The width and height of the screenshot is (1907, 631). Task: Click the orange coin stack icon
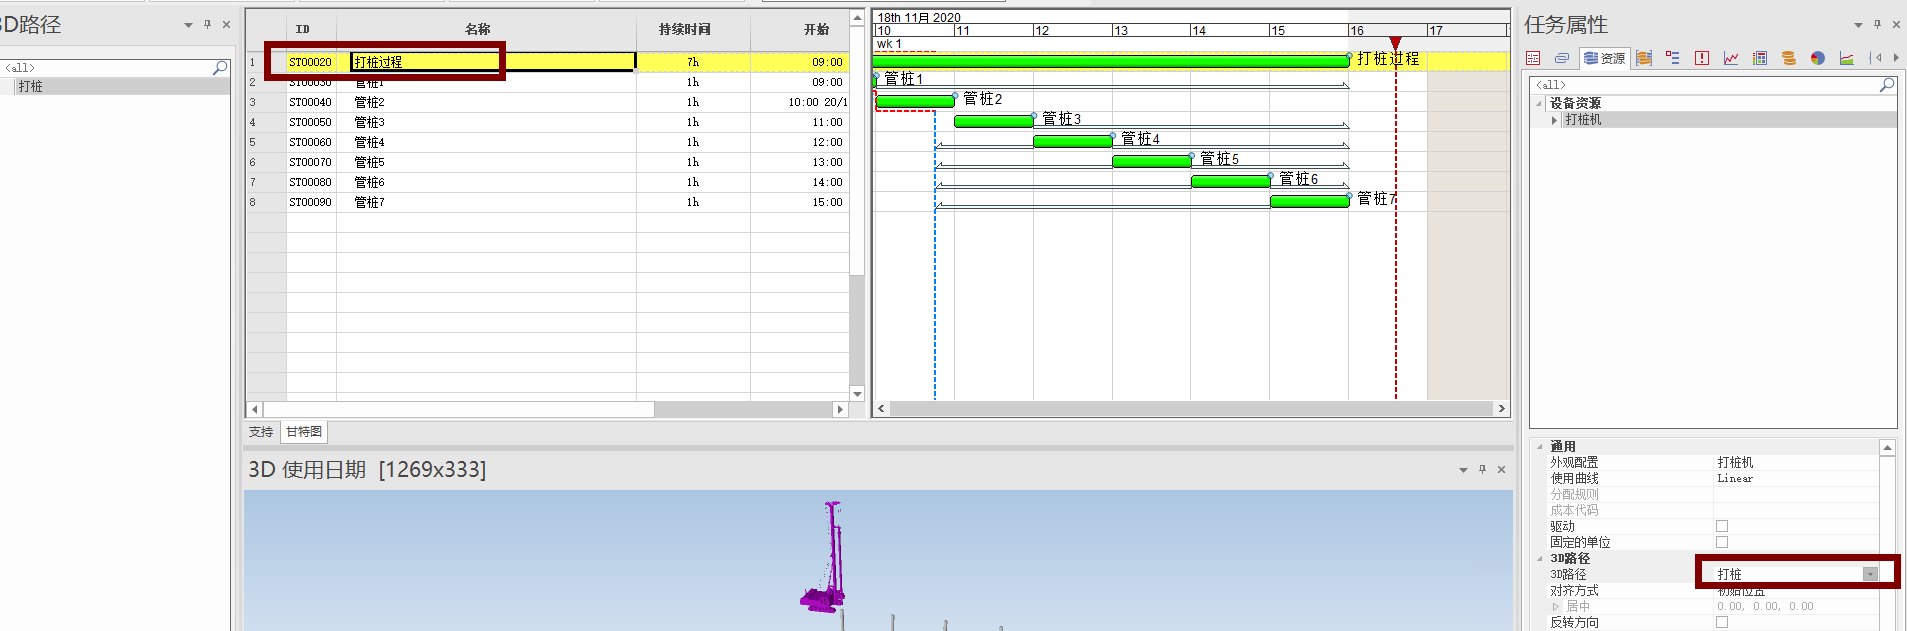(x=1789, y=58)
